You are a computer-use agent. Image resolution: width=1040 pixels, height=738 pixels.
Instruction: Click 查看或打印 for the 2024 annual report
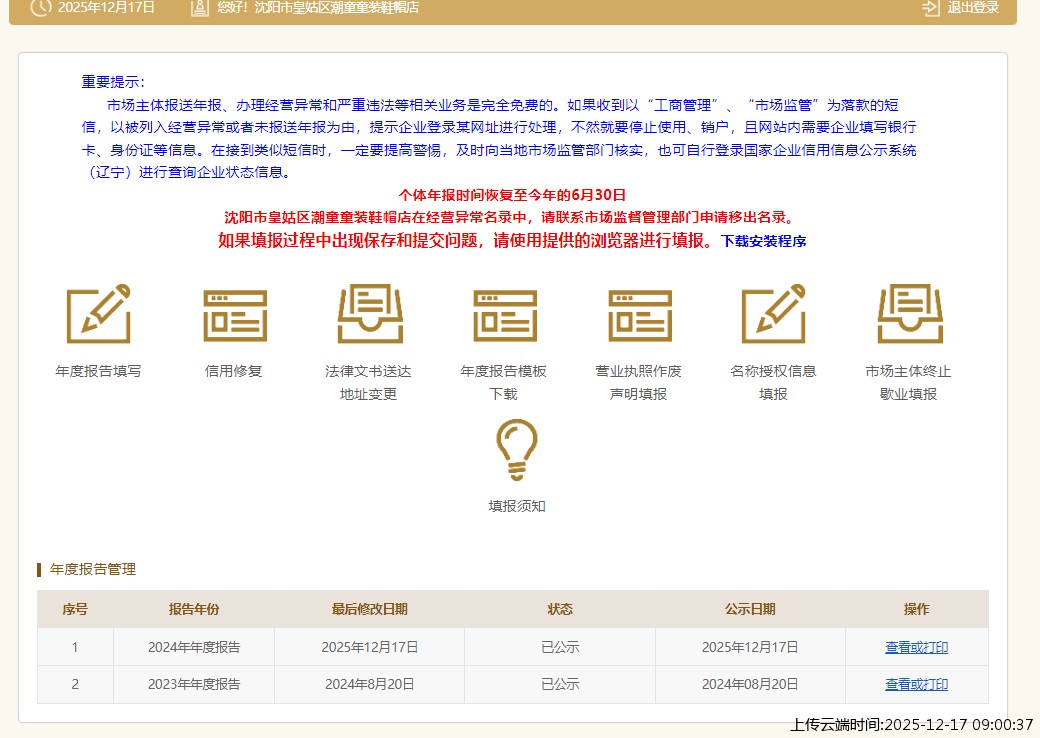pos(915,647)
